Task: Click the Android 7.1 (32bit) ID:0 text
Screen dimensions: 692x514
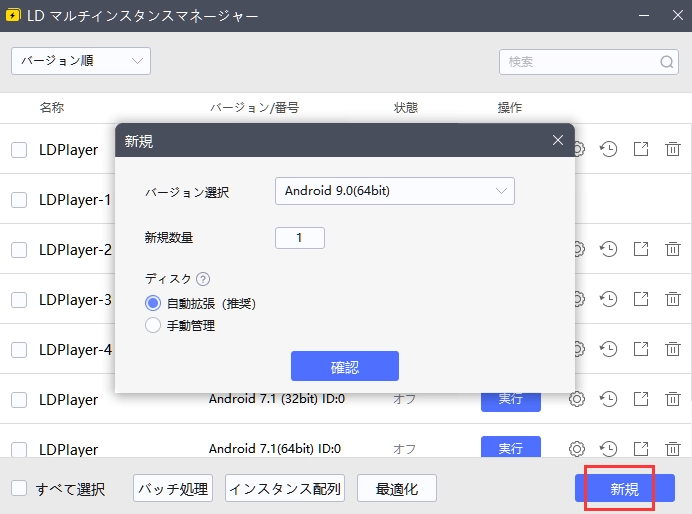Action: [x=277, y=399]
